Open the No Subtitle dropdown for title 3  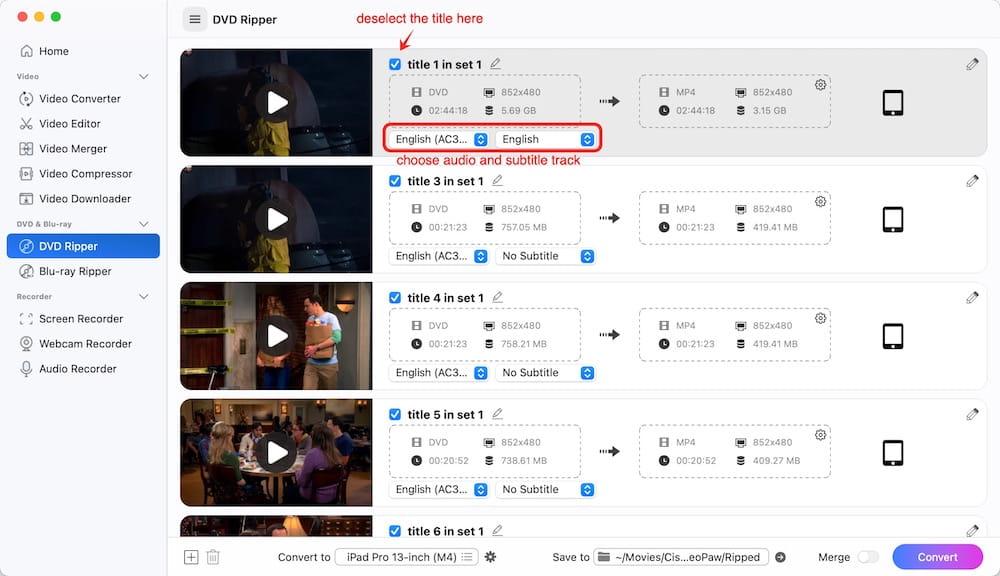click(545, 256)
